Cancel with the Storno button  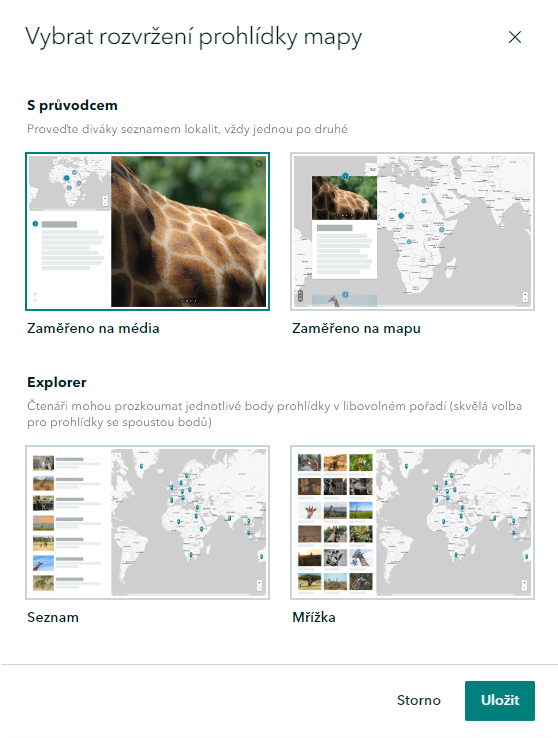pos(419,700)
